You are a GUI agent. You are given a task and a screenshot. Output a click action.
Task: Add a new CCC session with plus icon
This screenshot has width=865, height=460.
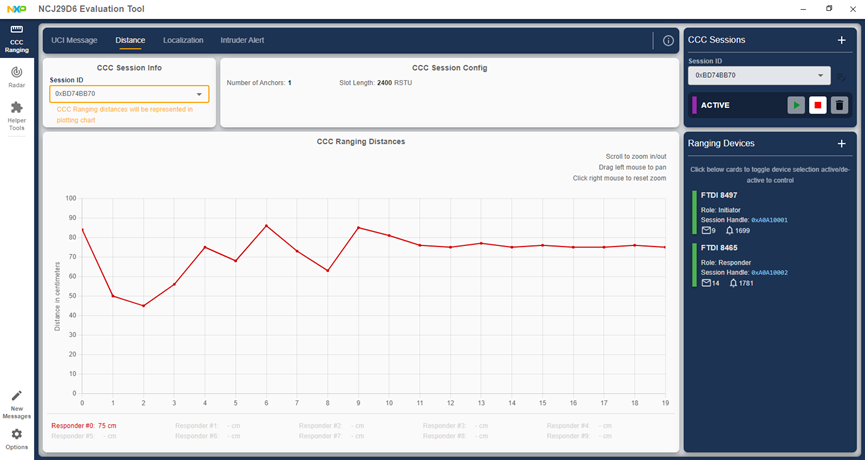(x=841, y=40)
